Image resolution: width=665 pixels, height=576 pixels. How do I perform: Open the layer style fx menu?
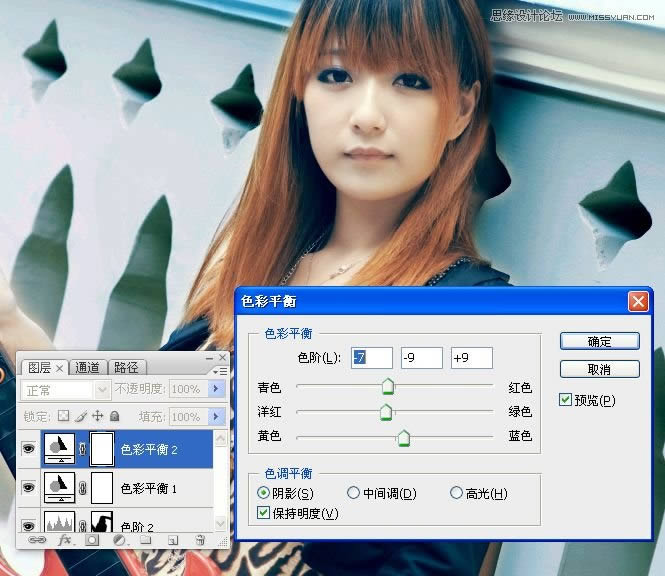point(66,540)
